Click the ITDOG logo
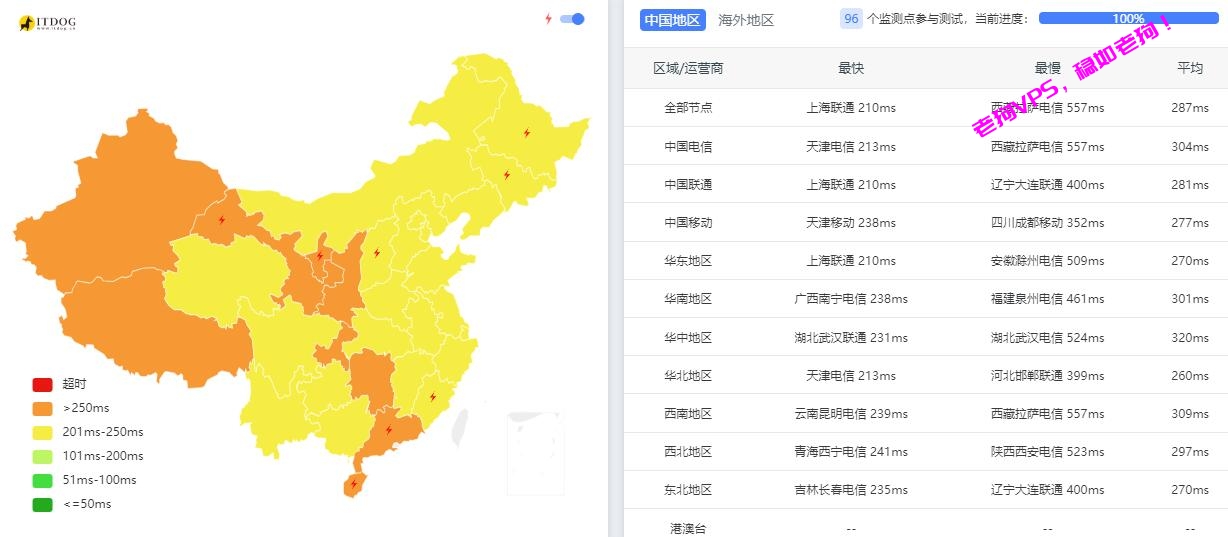 47,23
